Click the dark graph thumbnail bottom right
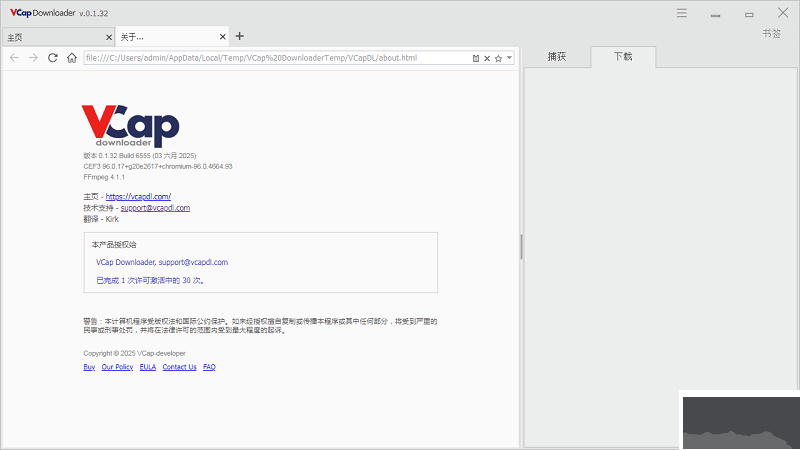Screen dimensions: 800x450 741,423
